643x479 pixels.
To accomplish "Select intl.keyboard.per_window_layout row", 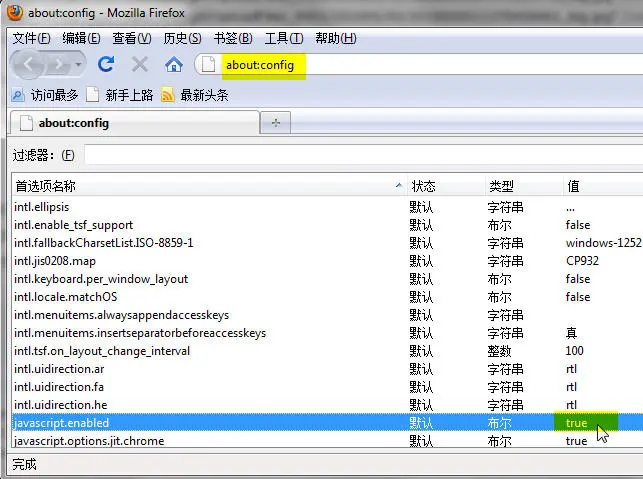I will tap(327, 279).
